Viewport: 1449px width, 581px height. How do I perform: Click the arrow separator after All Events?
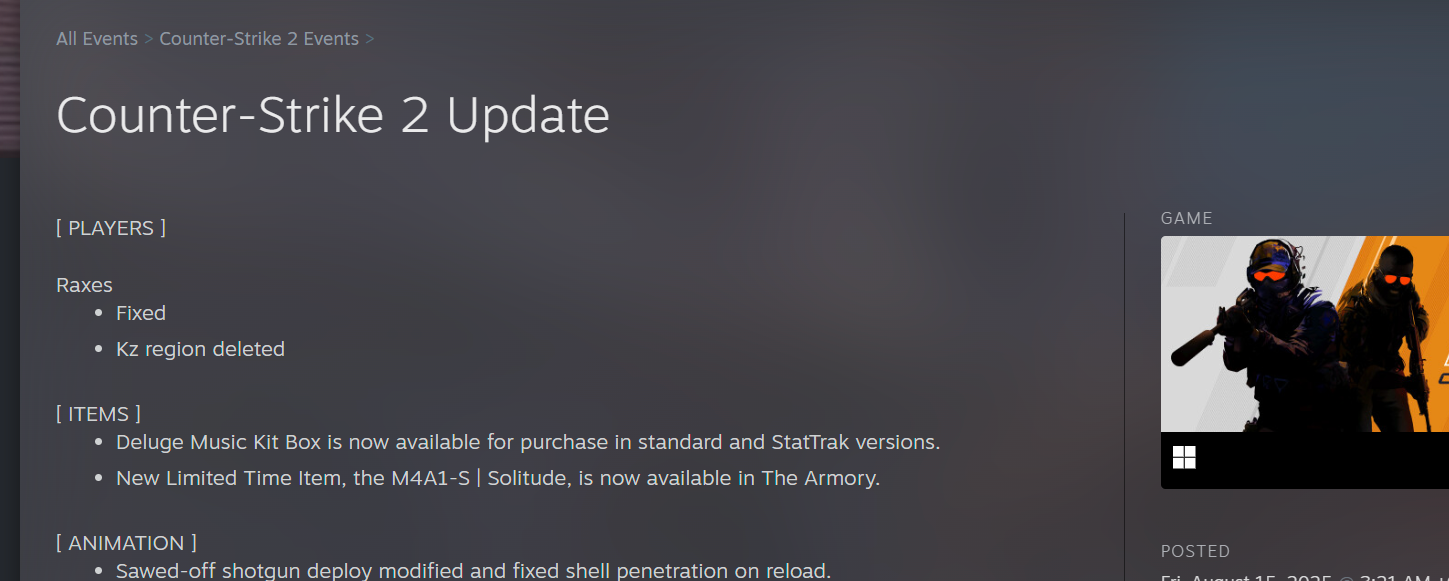click(x=149, y=39)
